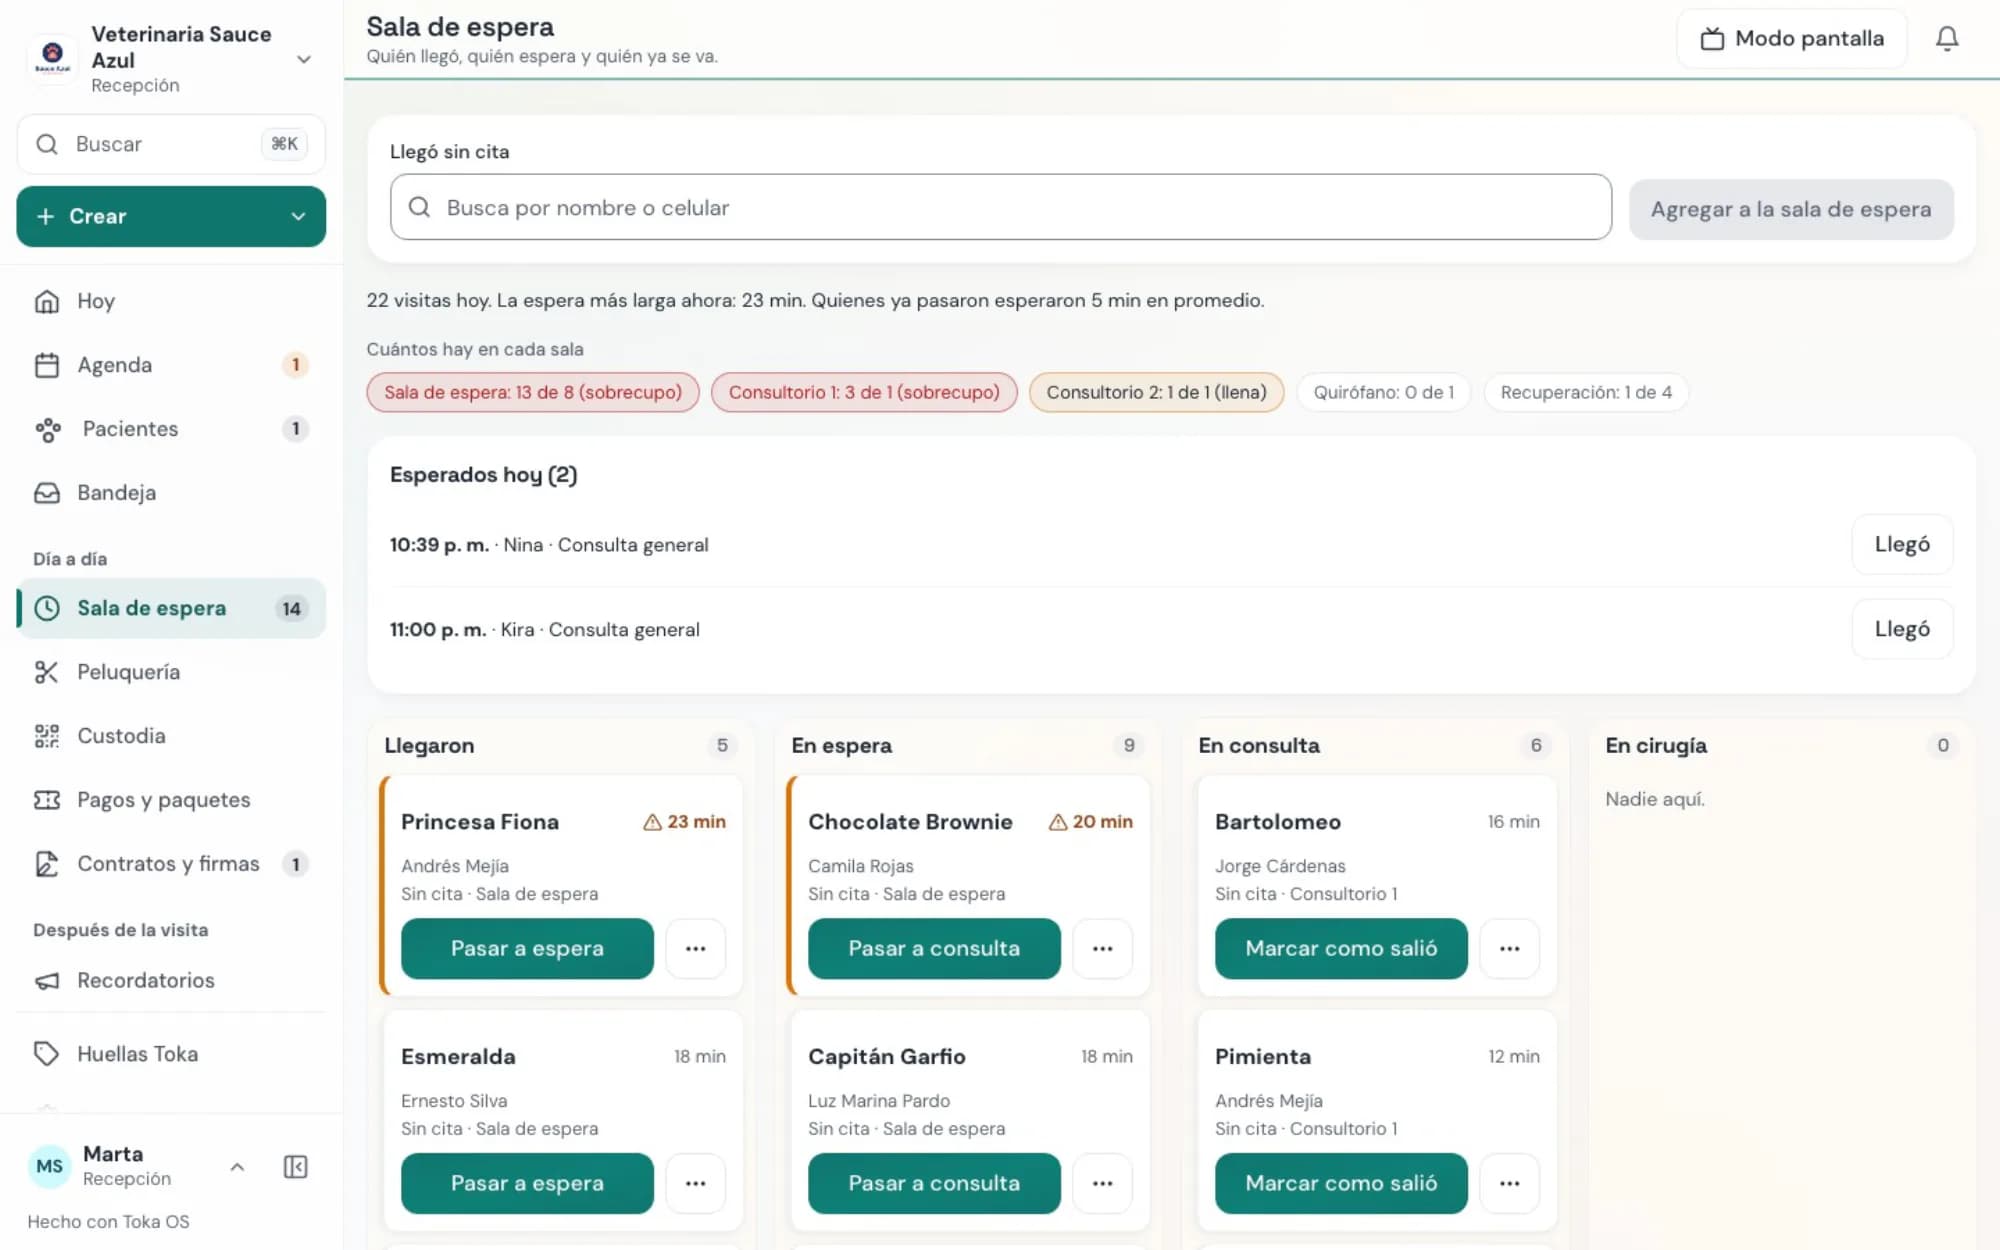Click the Recuperación: 1 de 4 chip
The height and width of the screenshot is (1250, 2000).
[1586, 392]
